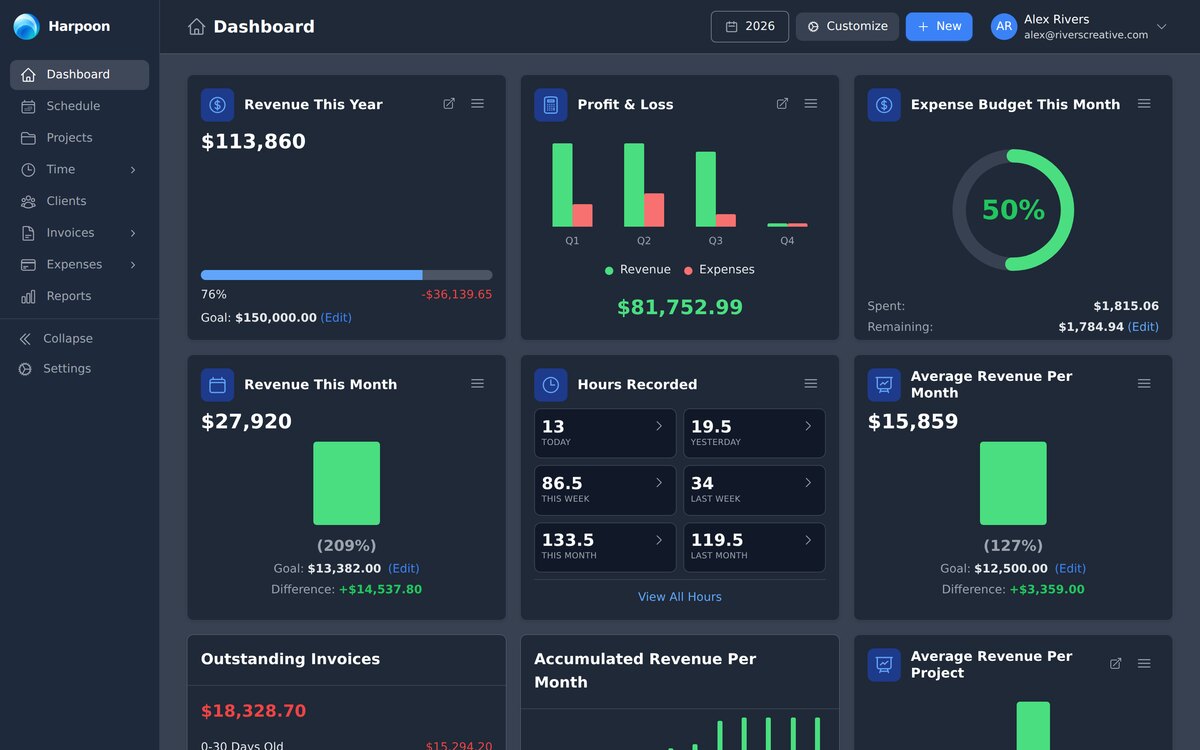Go to Schedule in the sidebar
The height and width of the screenshot is (750, 1200).
(x=80, y=106)
